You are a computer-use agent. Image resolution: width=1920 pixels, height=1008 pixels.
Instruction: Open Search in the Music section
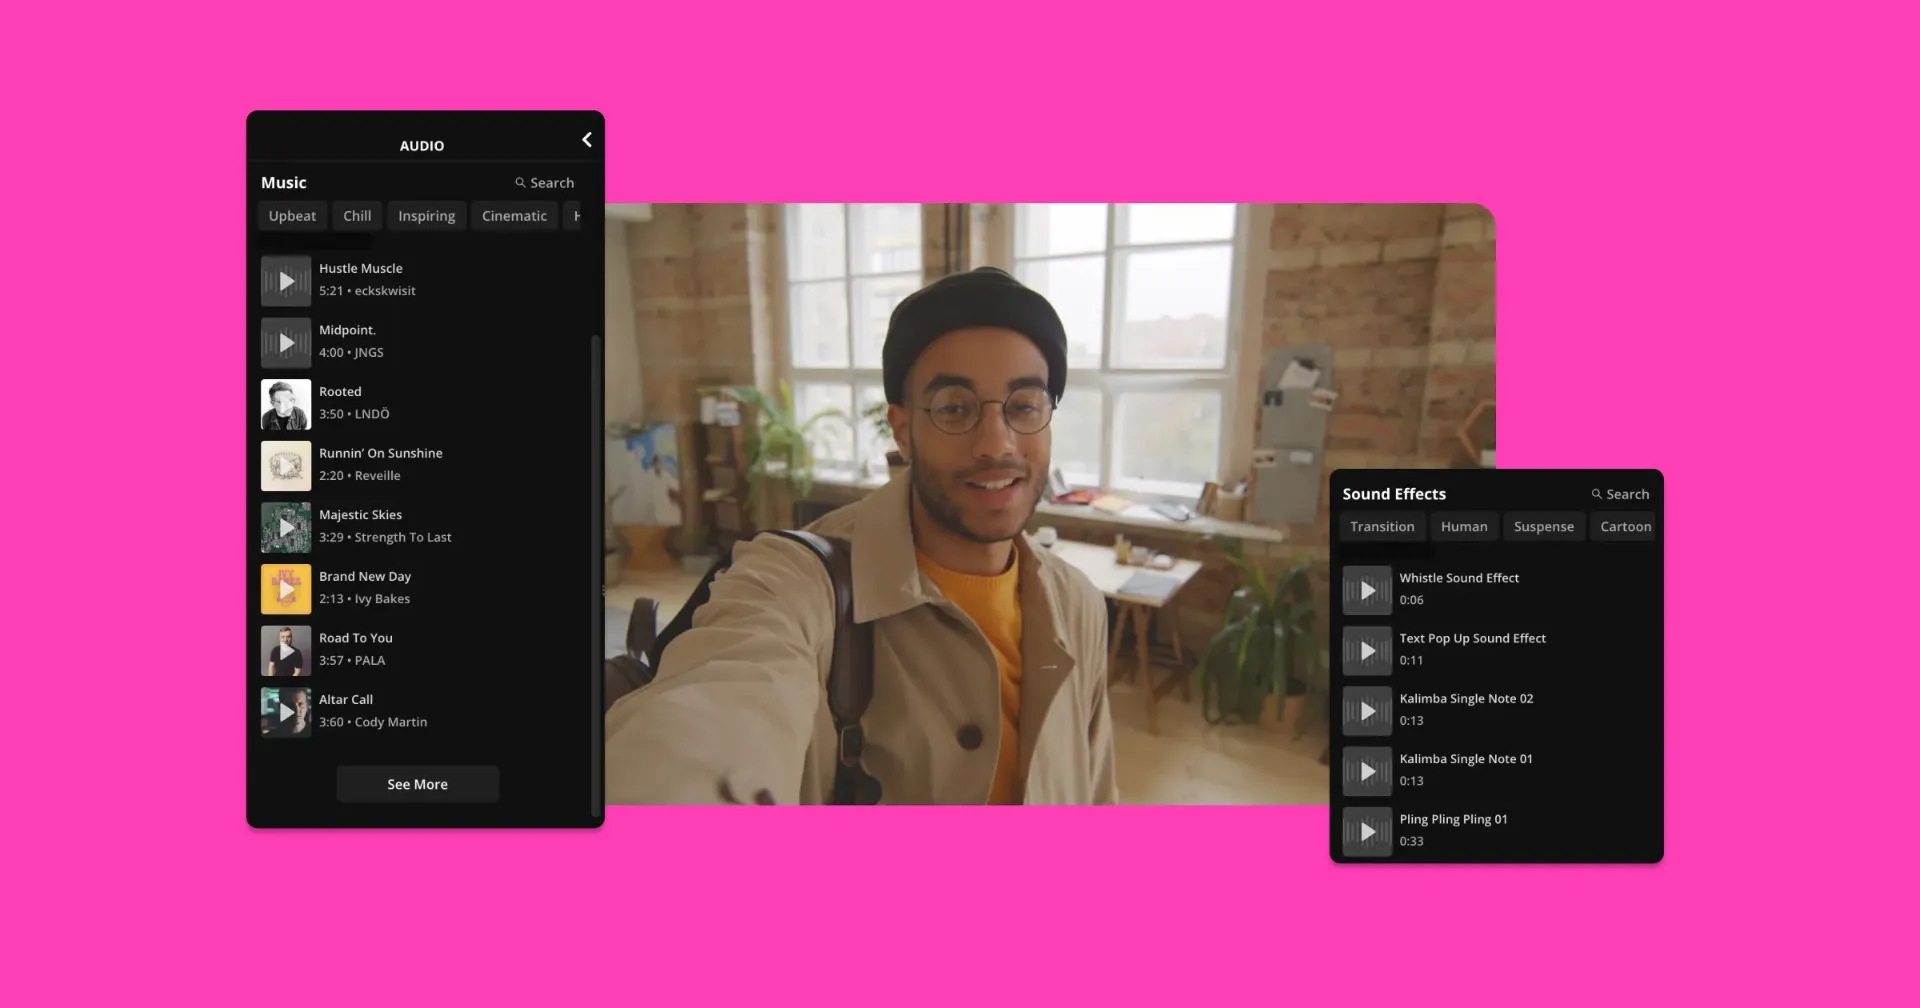point(545,183)
